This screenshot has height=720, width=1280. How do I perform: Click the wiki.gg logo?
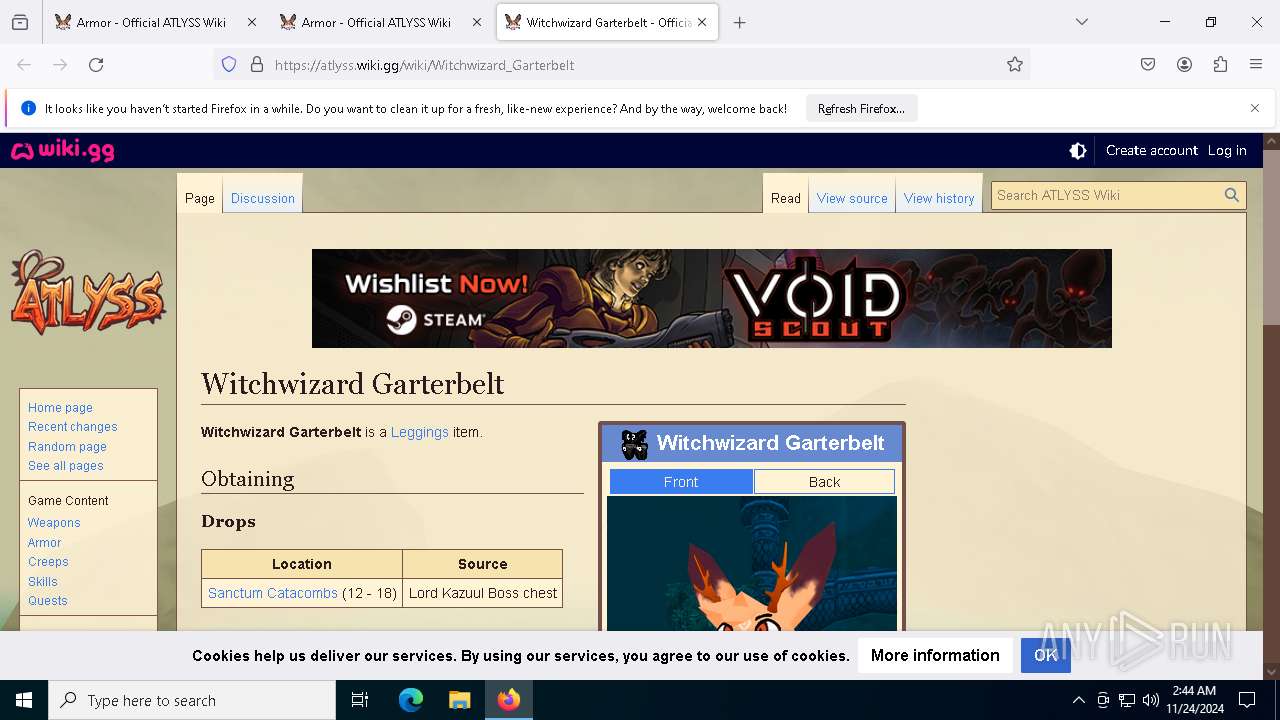pos(62,151)
